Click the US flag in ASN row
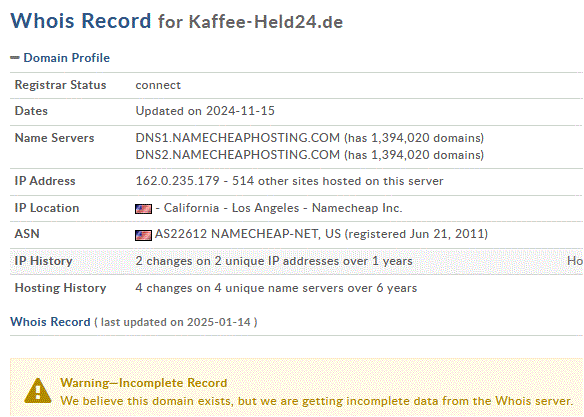This screenshot has height=417, width=584. click(x=143, y=235)
